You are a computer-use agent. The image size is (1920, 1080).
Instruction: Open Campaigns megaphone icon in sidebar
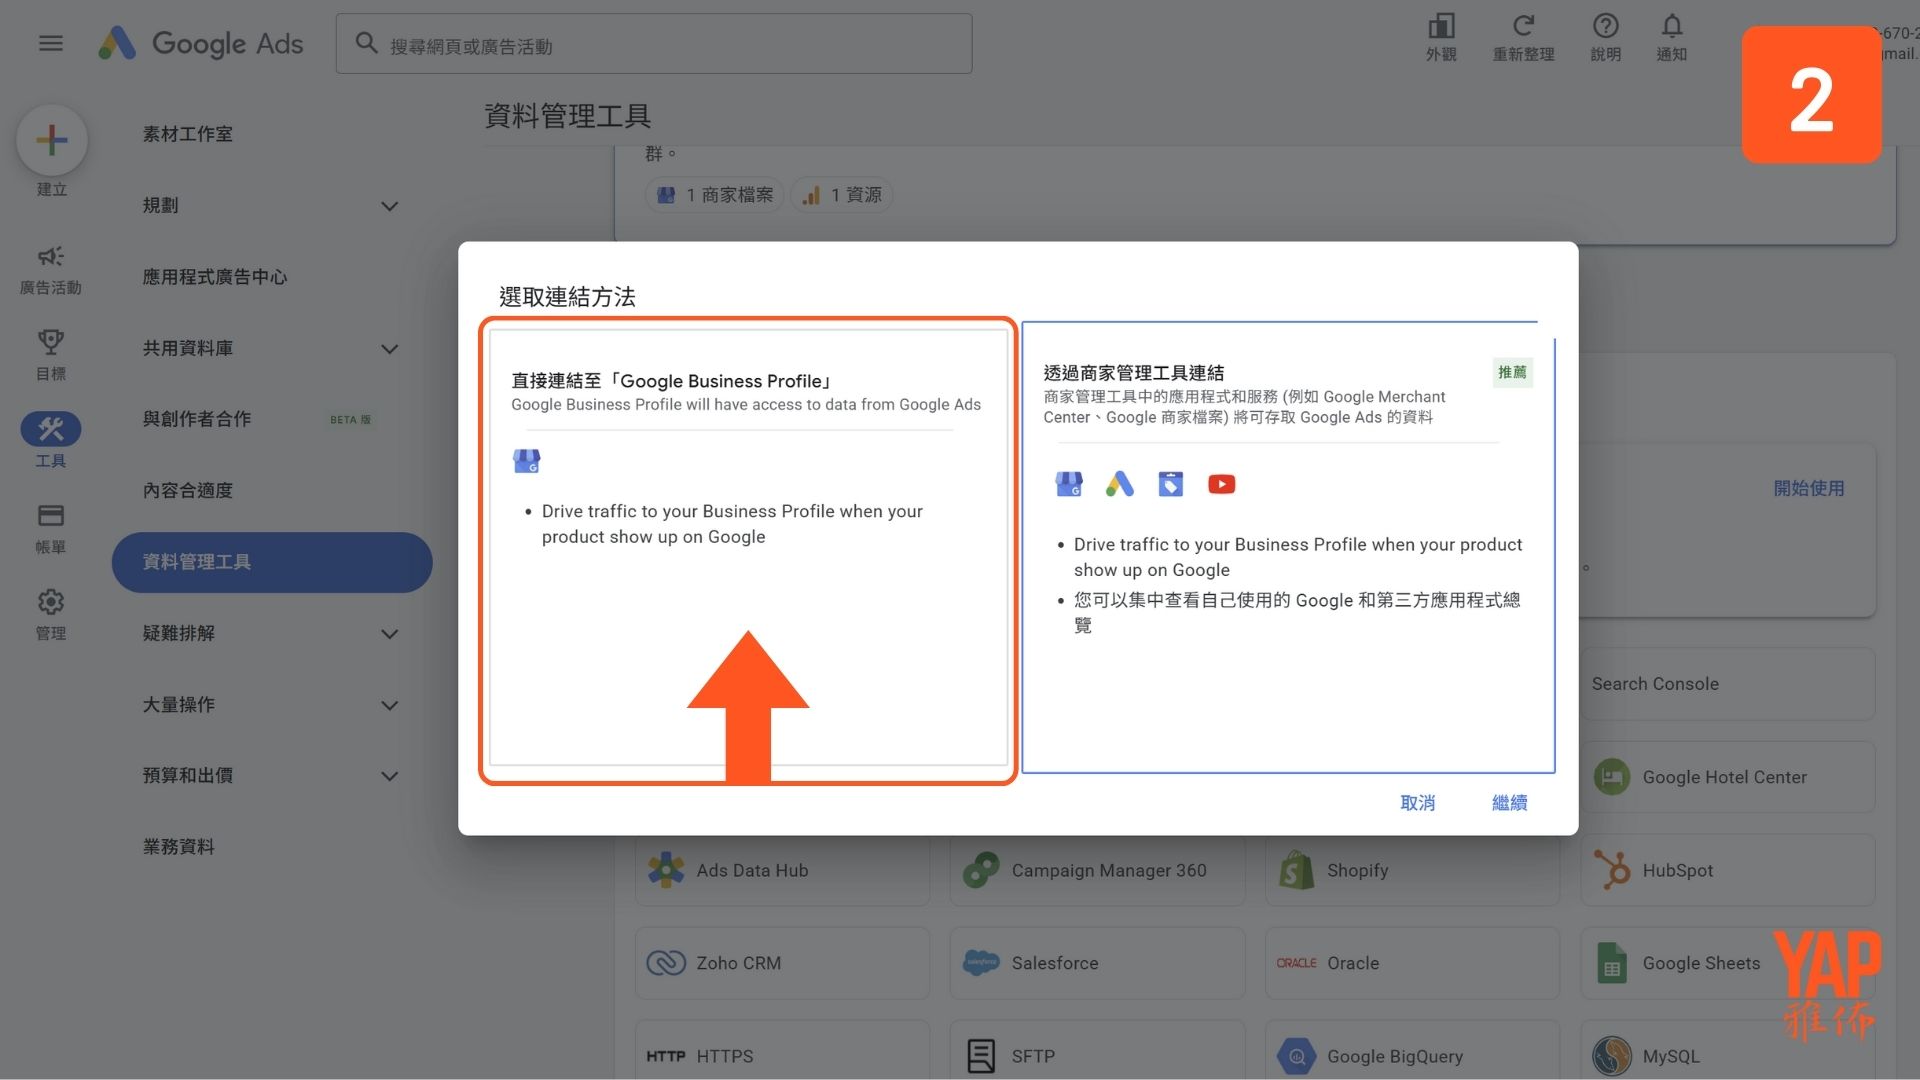pos(50,257)
